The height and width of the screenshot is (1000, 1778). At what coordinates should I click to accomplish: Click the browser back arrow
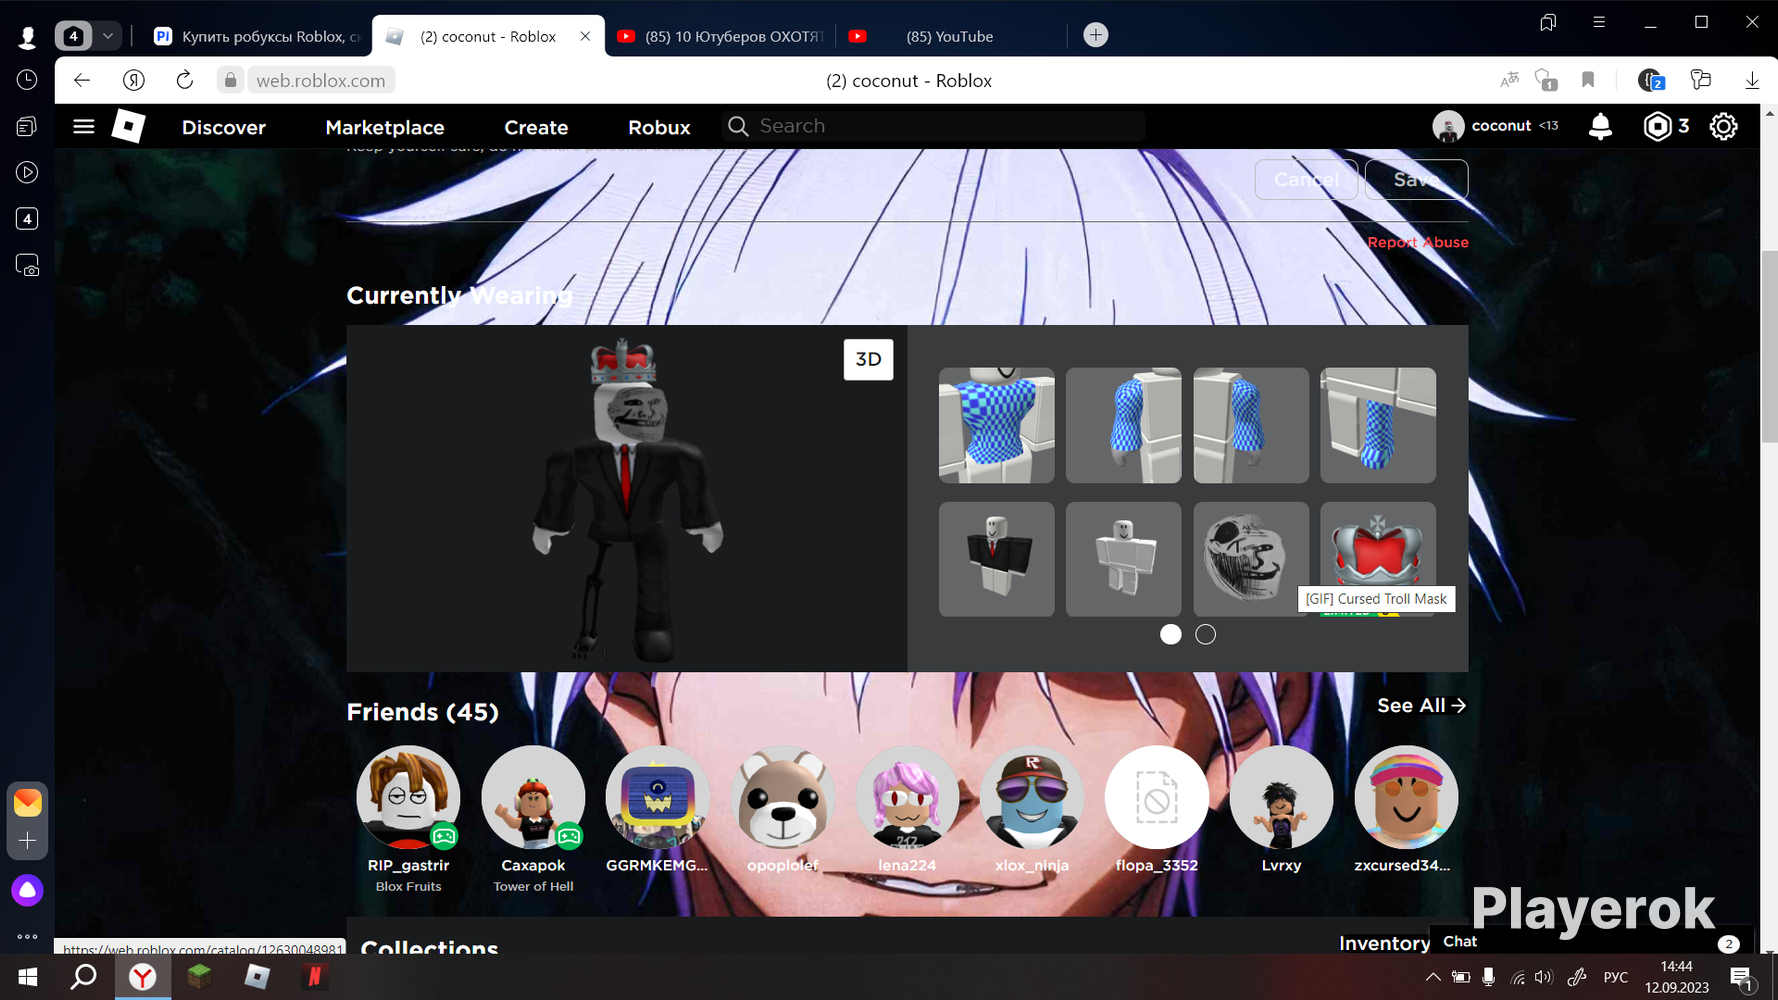coord(82,80)
